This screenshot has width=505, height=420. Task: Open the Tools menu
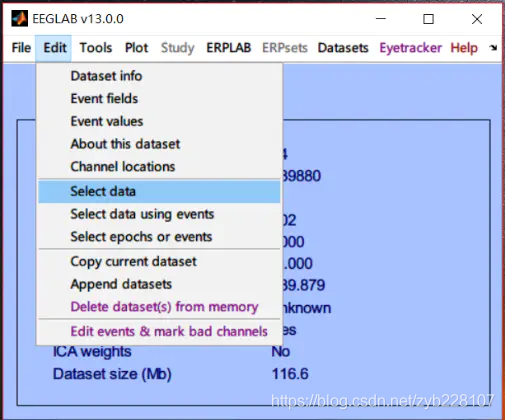pyautogui.click(x=96, y=48)
